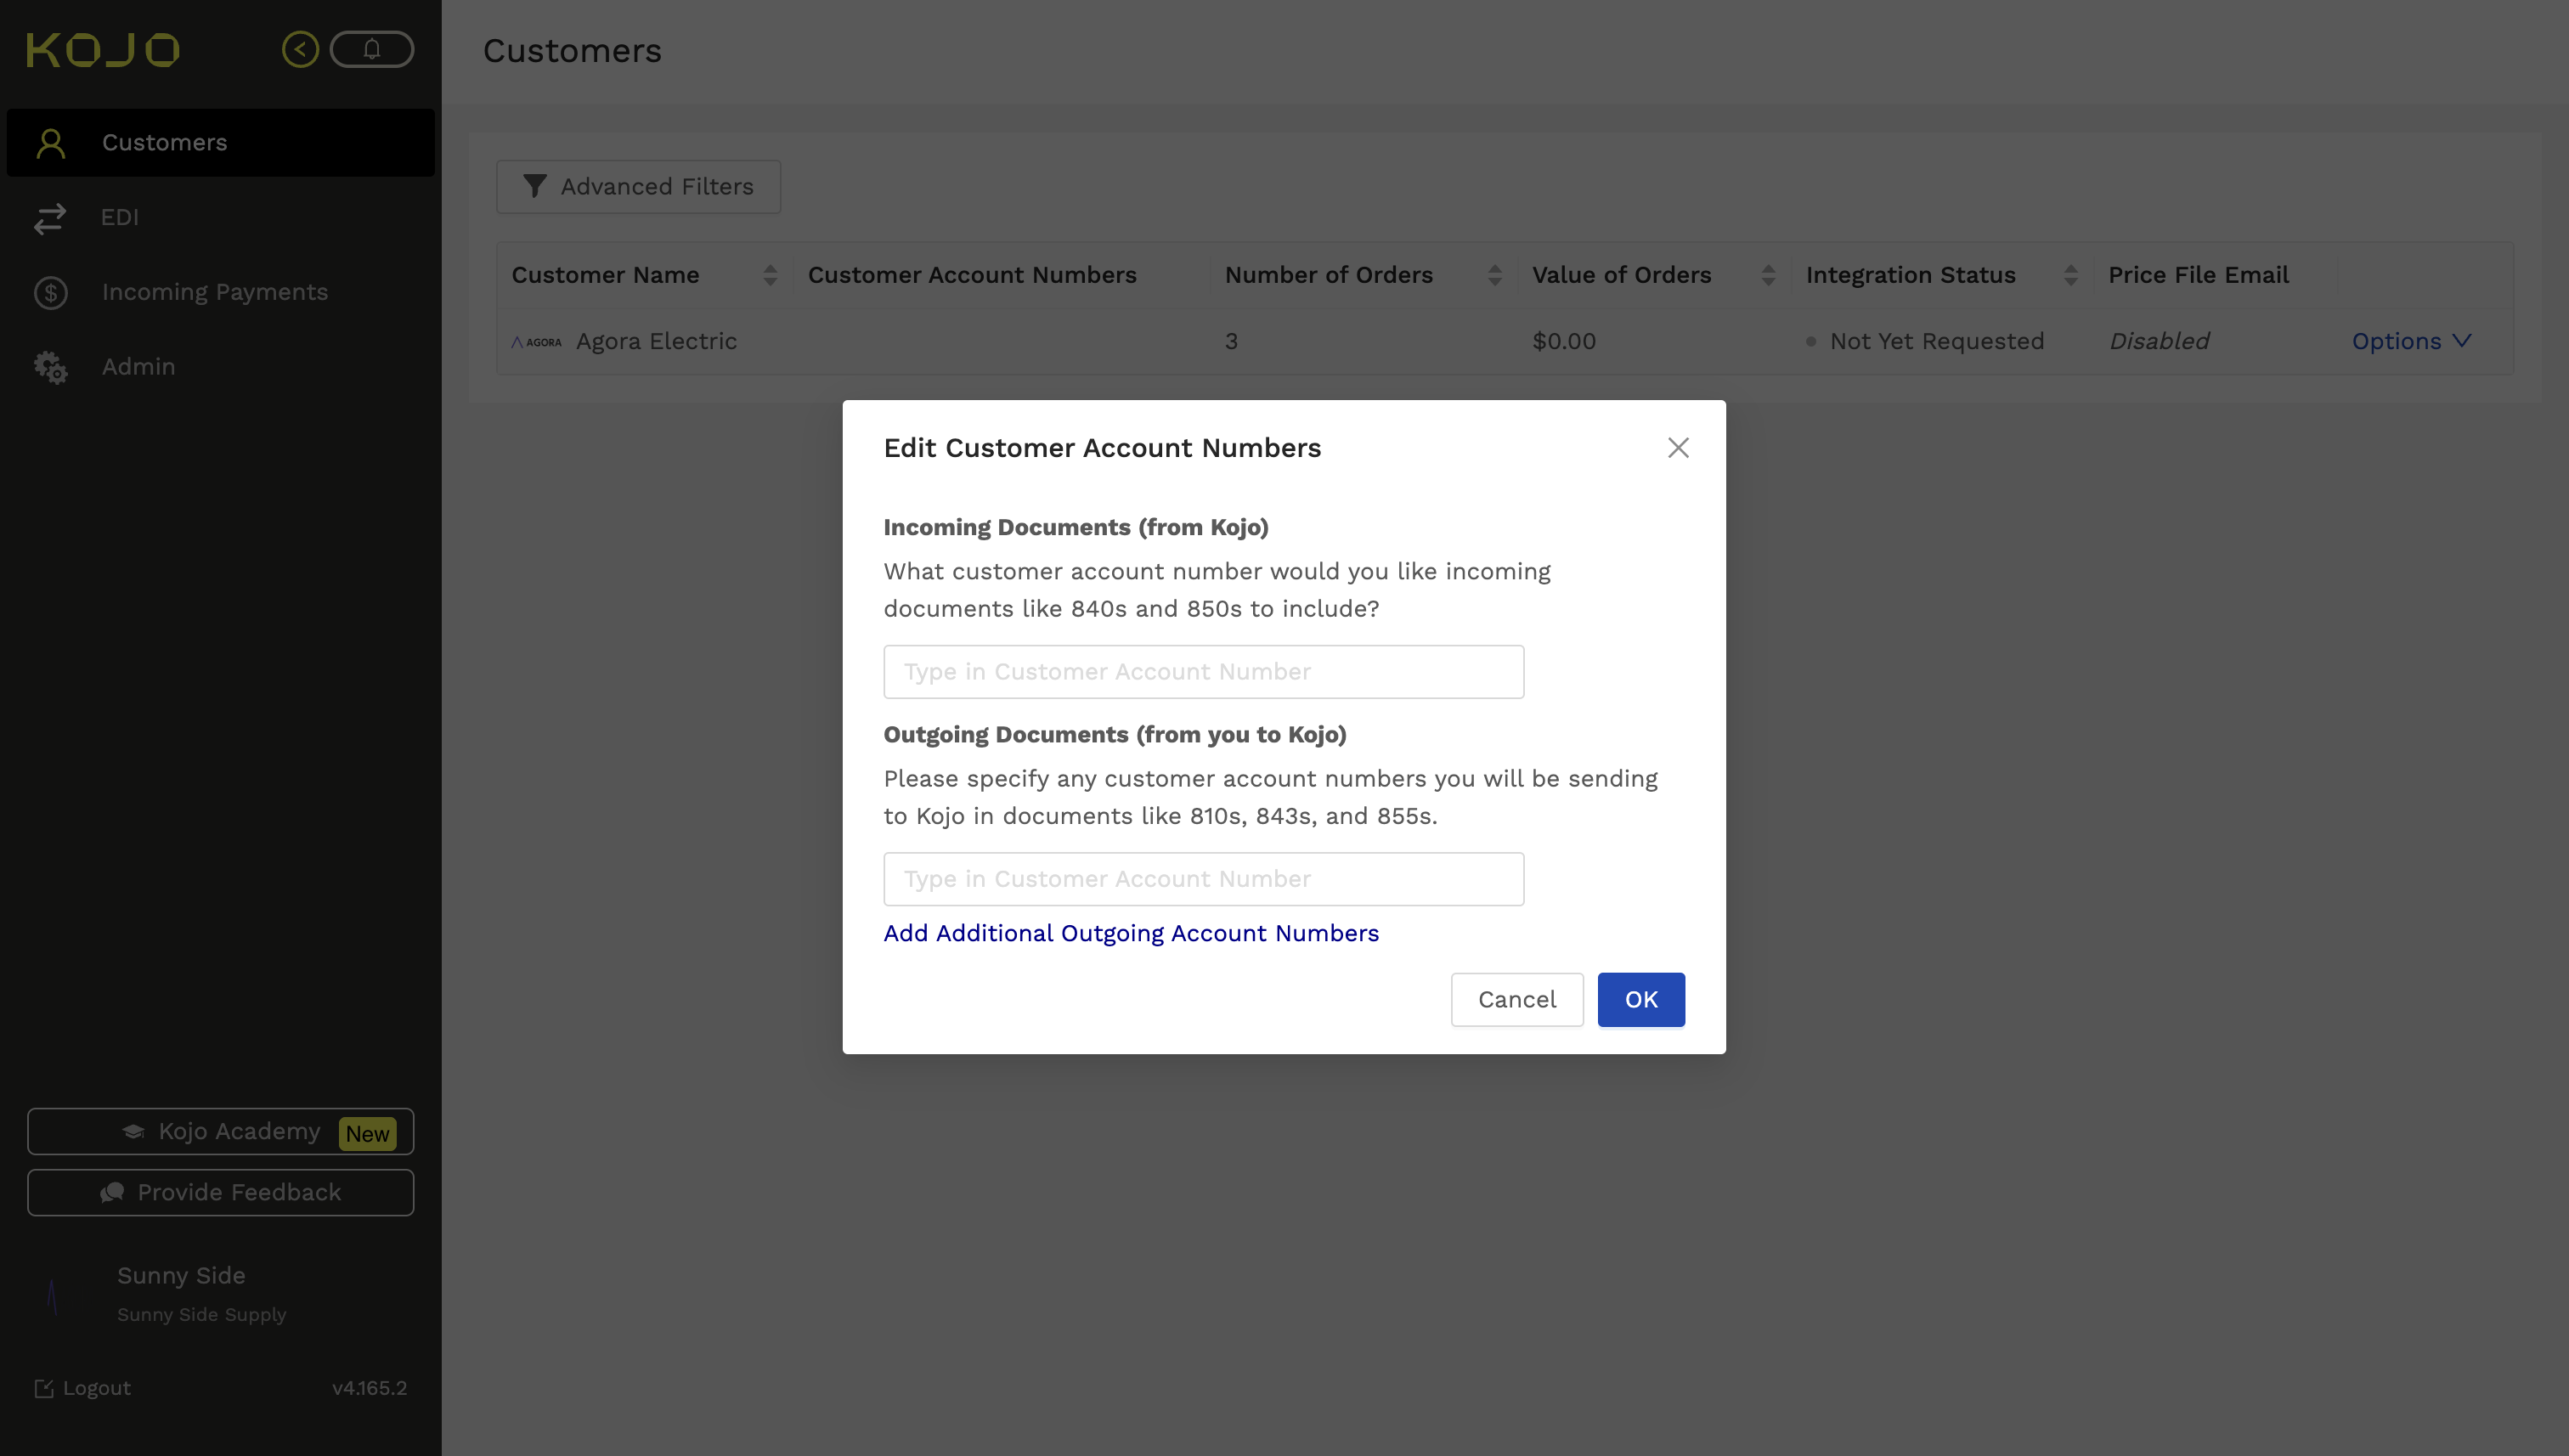Screen dimensions: 2569x1456
Task: Focus the incoming documents account number field
Action: [1203, 672]
